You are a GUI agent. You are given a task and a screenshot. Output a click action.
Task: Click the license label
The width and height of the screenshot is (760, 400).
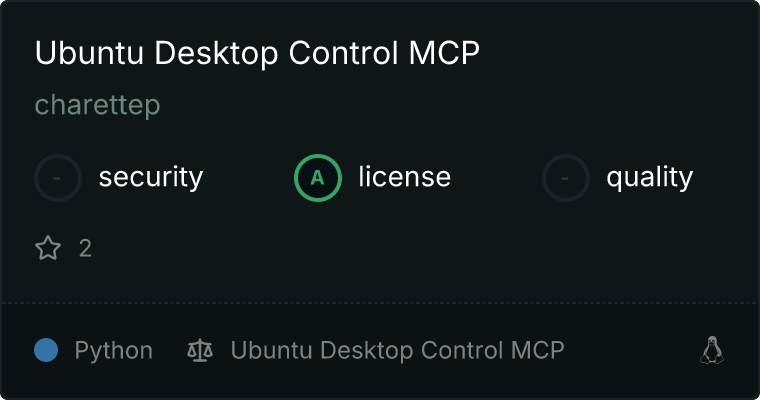tap(404, 176)
